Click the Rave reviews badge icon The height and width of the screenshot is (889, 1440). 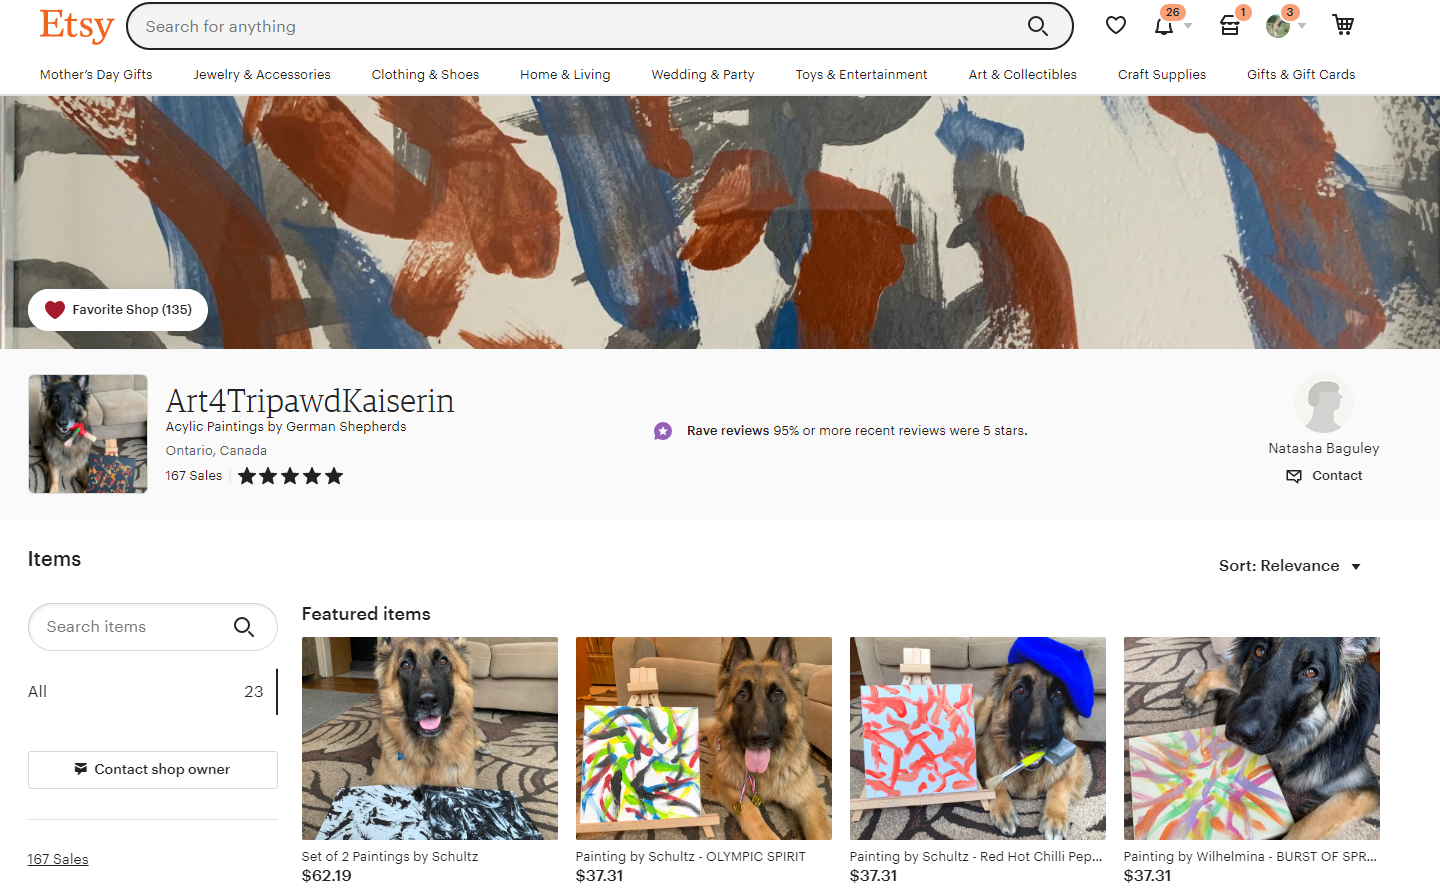pyautogui.click(x=663, y=431)
